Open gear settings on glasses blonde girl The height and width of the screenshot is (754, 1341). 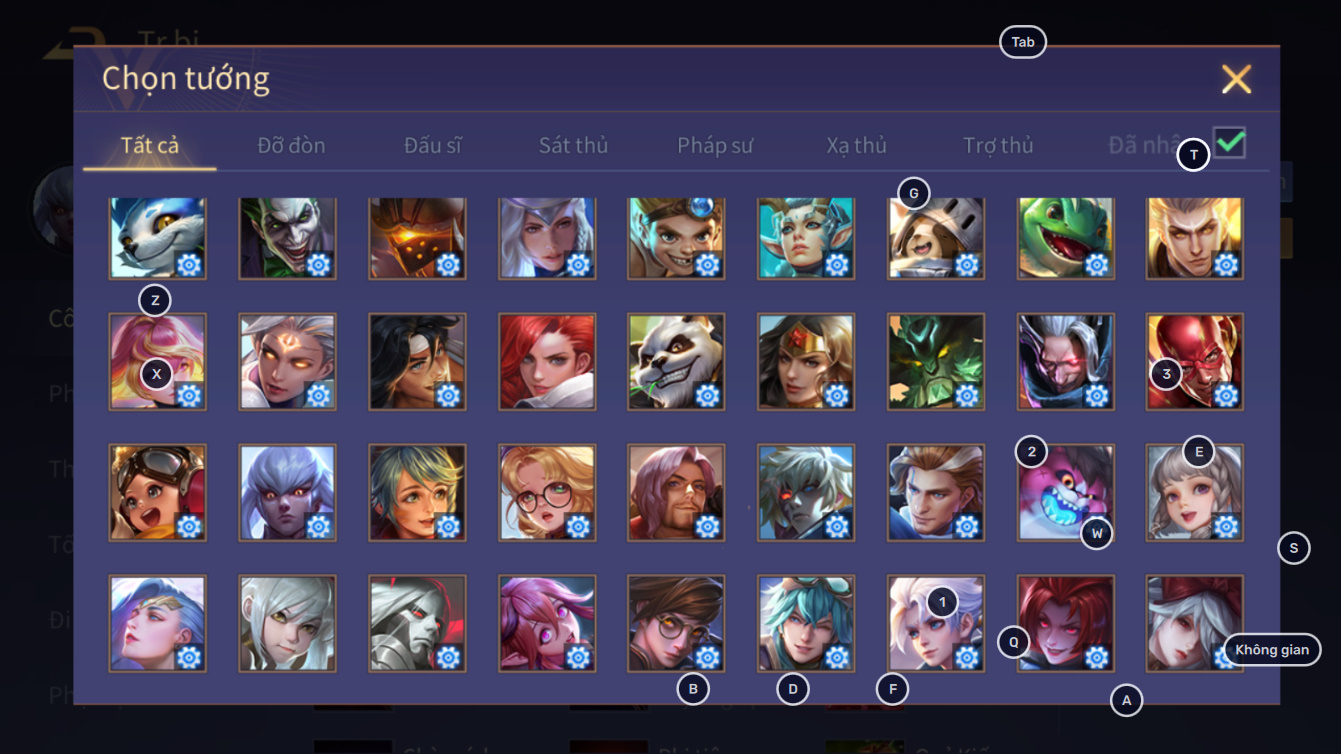577,526
